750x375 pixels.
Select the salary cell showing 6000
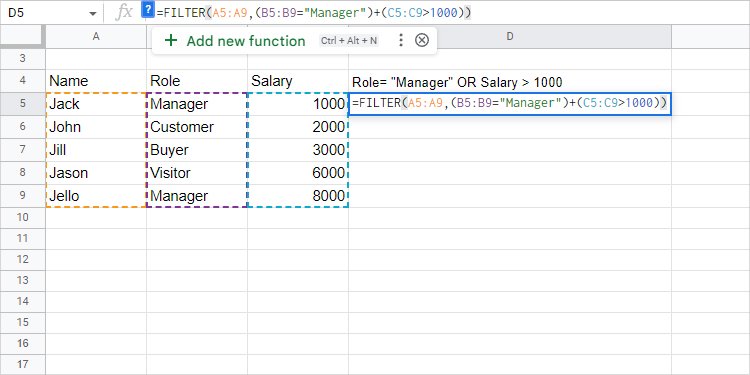coord(298,173)
